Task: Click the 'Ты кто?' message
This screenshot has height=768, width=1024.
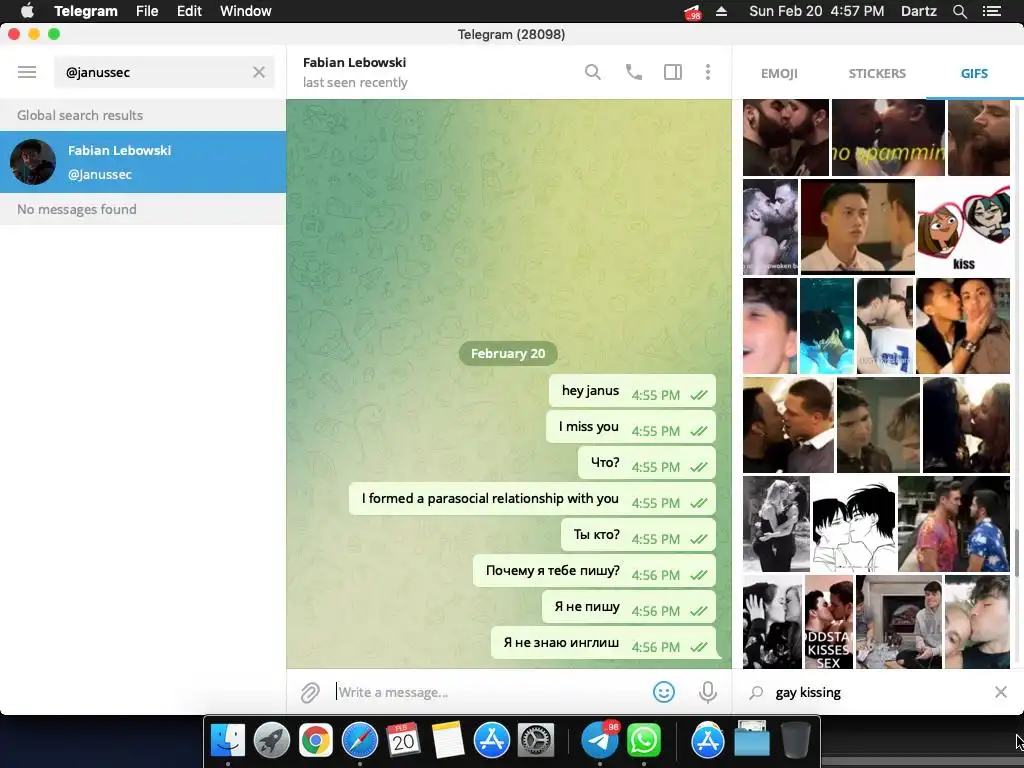Action: pos(638,534)
